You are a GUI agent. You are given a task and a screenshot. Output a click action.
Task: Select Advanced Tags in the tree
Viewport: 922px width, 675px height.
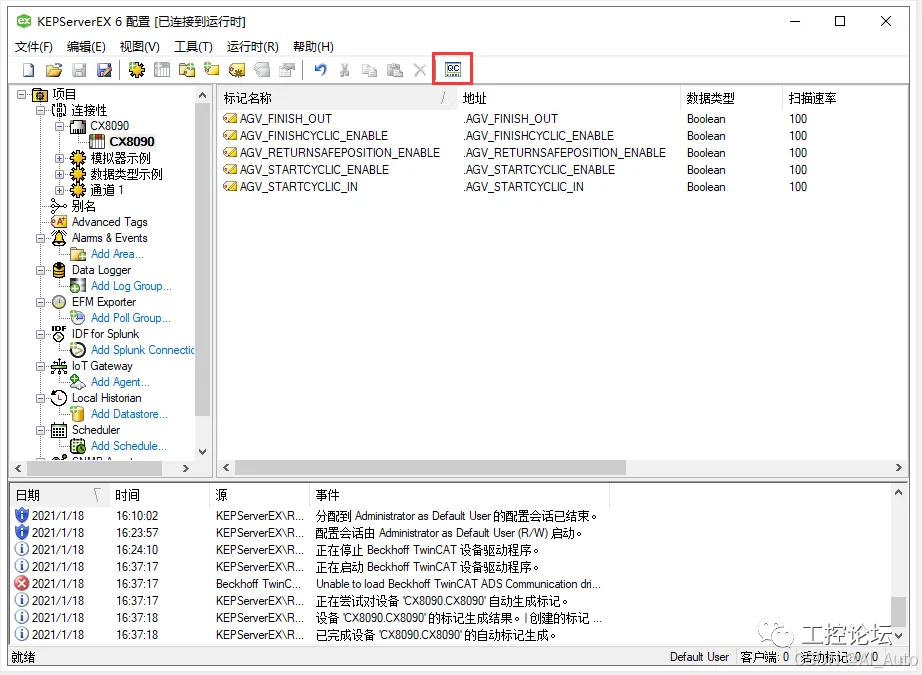109,222
